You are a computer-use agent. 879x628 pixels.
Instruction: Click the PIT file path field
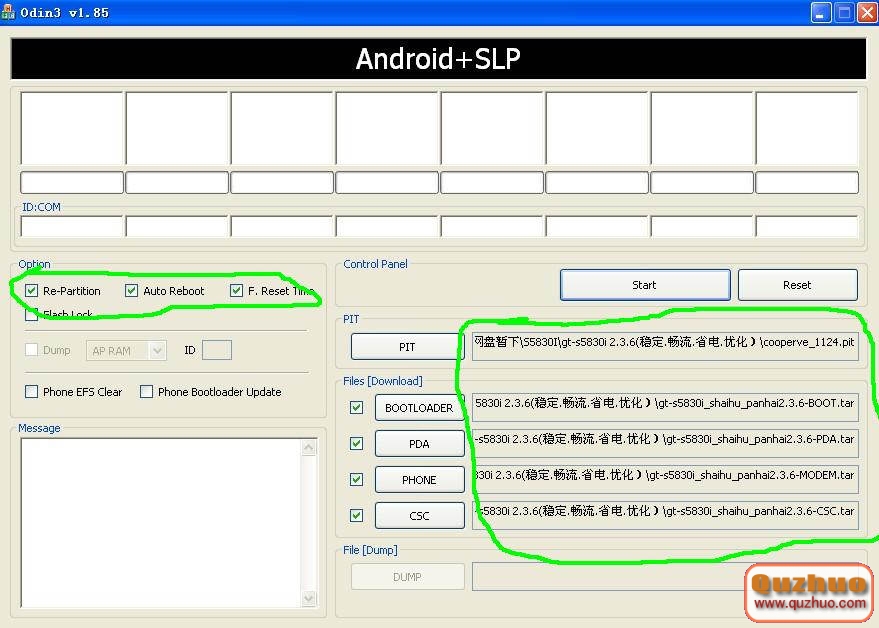pos(665,346)
